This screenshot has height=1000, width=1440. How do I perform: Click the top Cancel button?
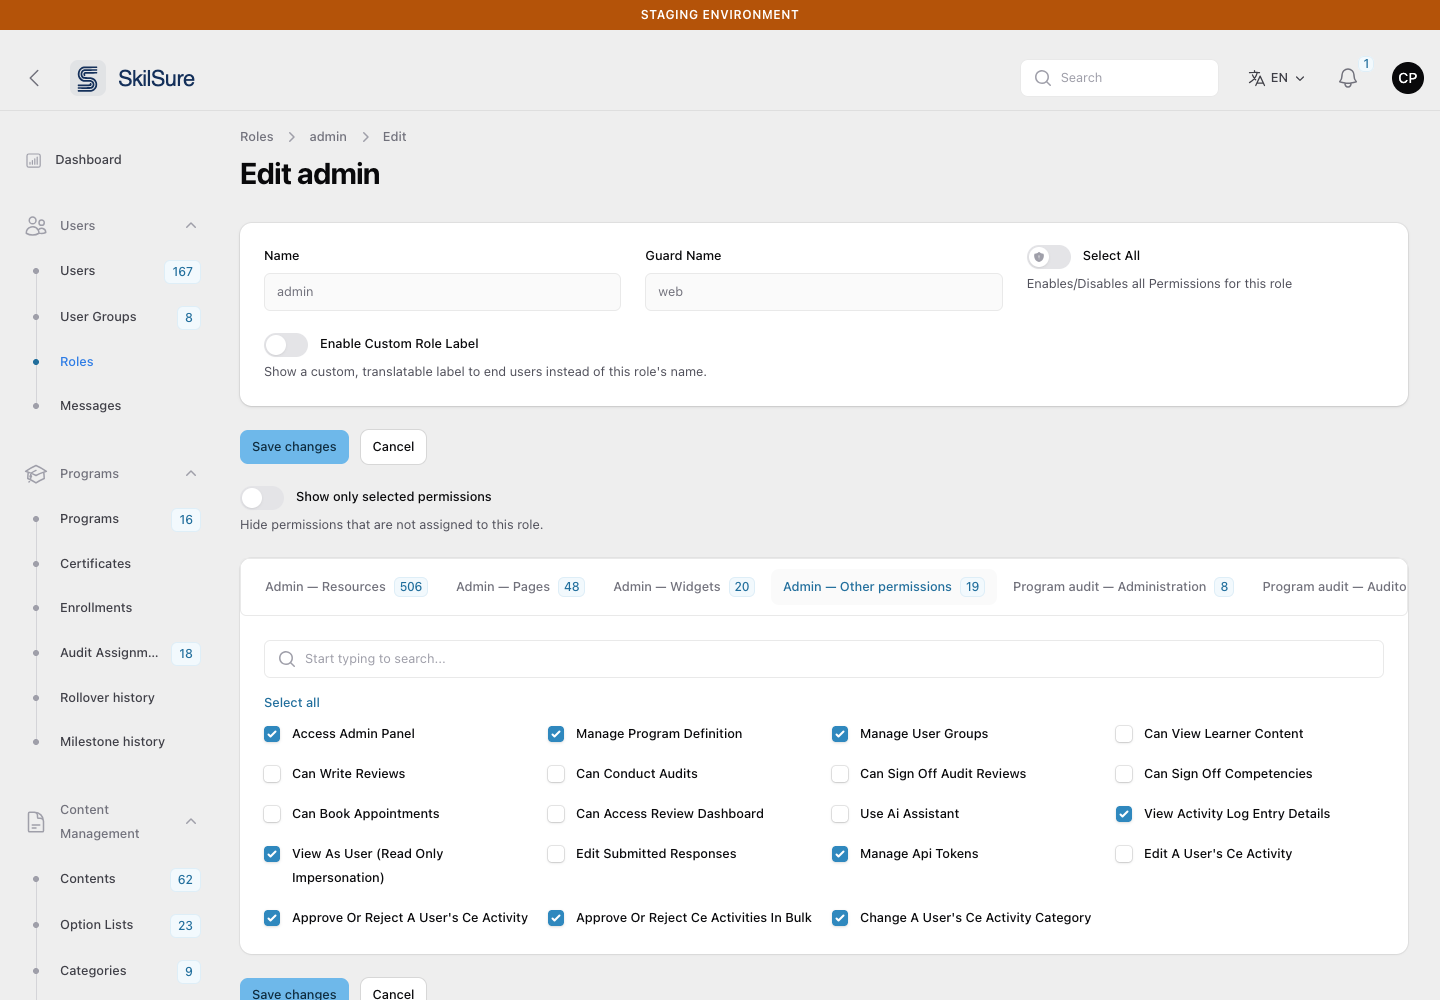tap(393, 447)
